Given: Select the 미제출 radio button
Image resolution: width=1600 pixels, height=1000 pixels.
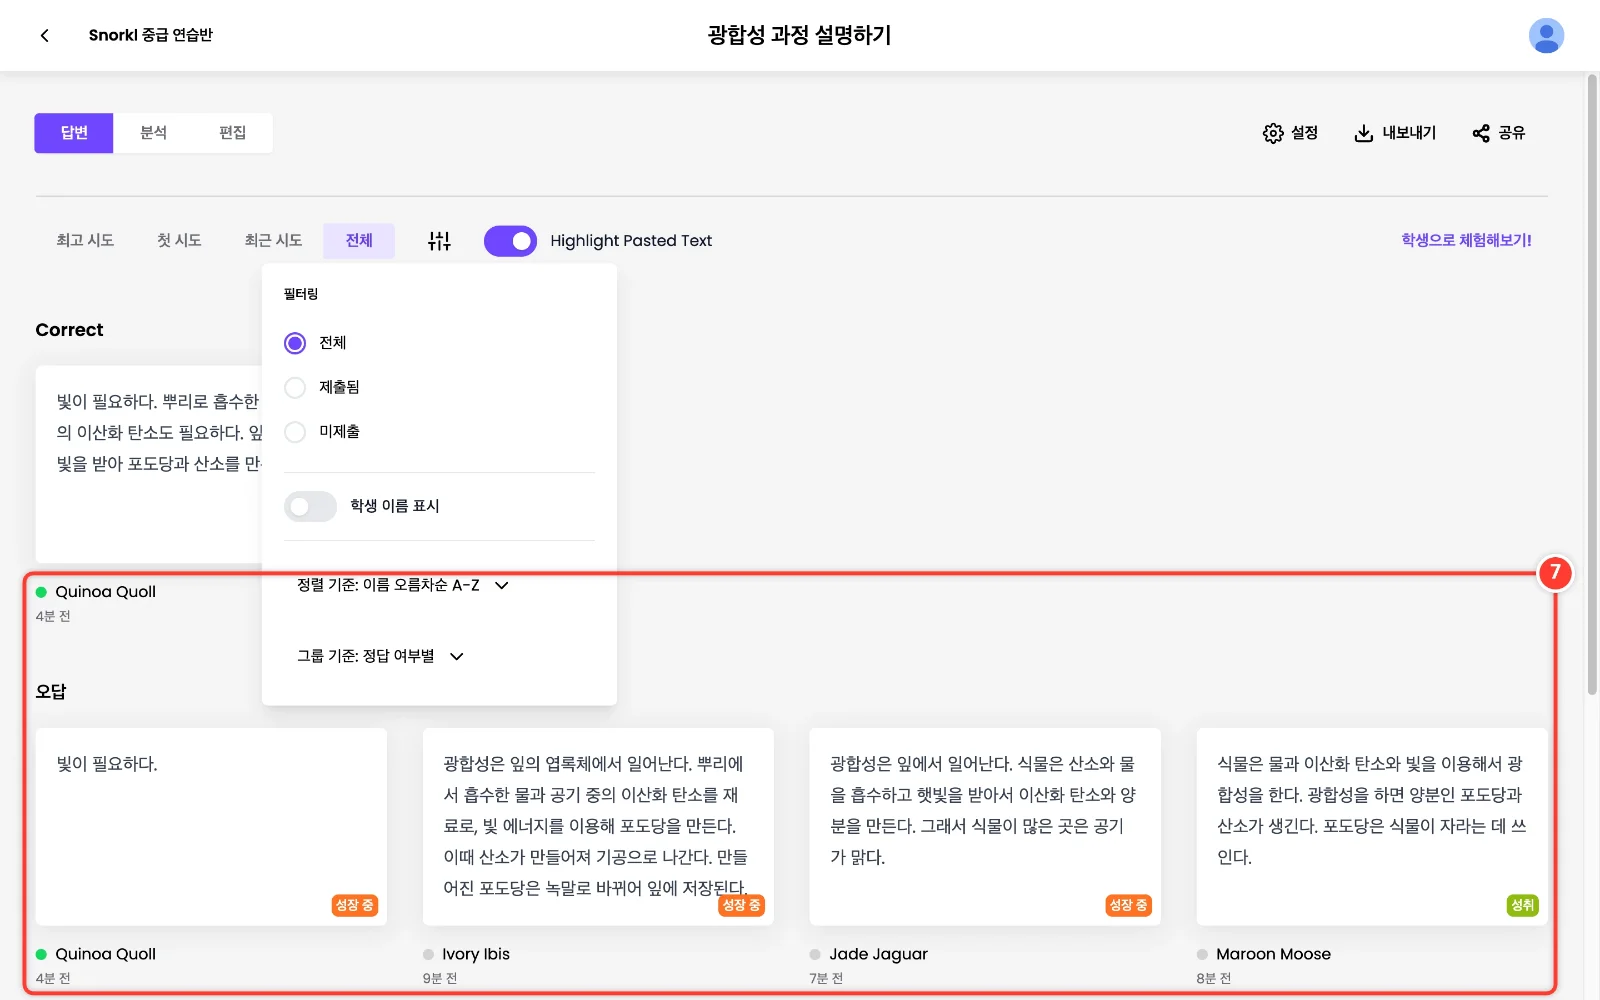Looking at the screenshot, I should coord(295,432).
